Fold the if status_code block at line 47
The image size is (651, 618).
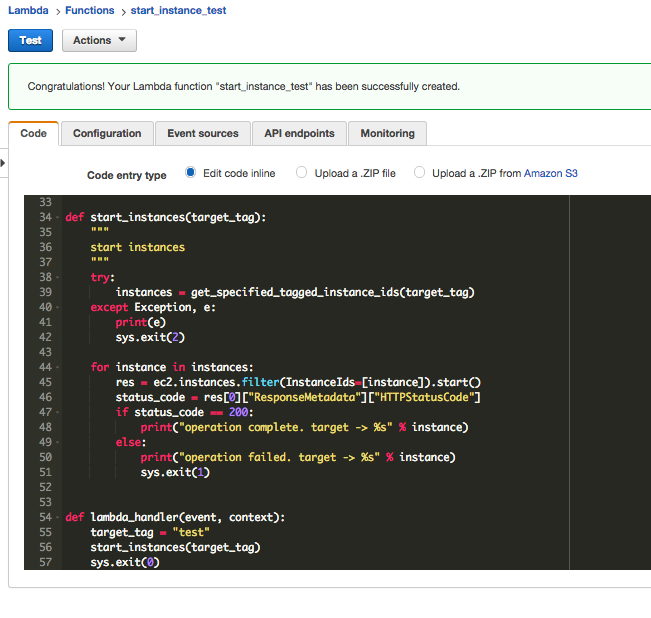[56, 412]
